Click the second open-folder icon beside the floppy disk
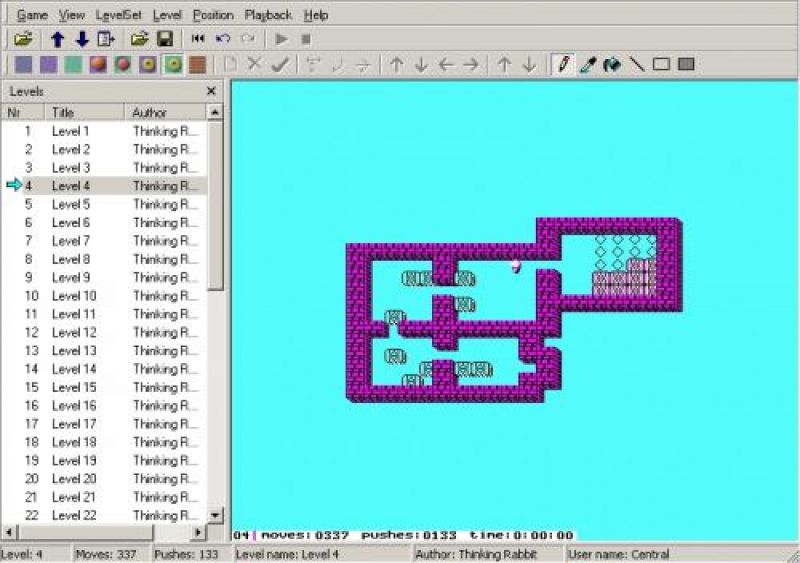 [x=139, y=39]
